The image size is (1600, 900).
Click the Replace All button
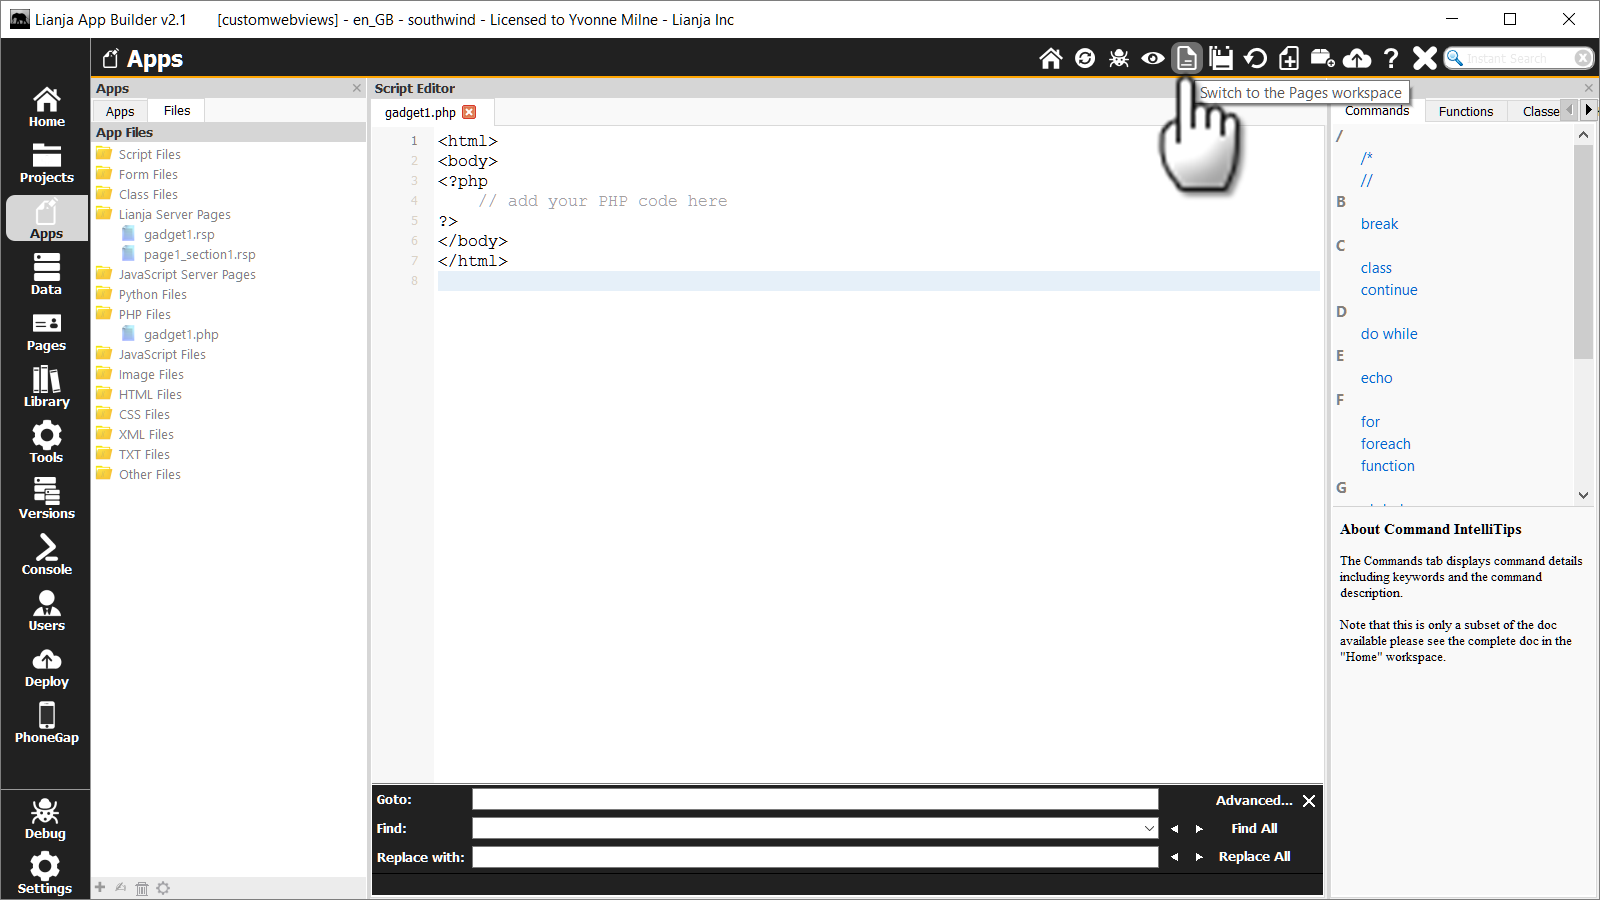coord(1254,857)
